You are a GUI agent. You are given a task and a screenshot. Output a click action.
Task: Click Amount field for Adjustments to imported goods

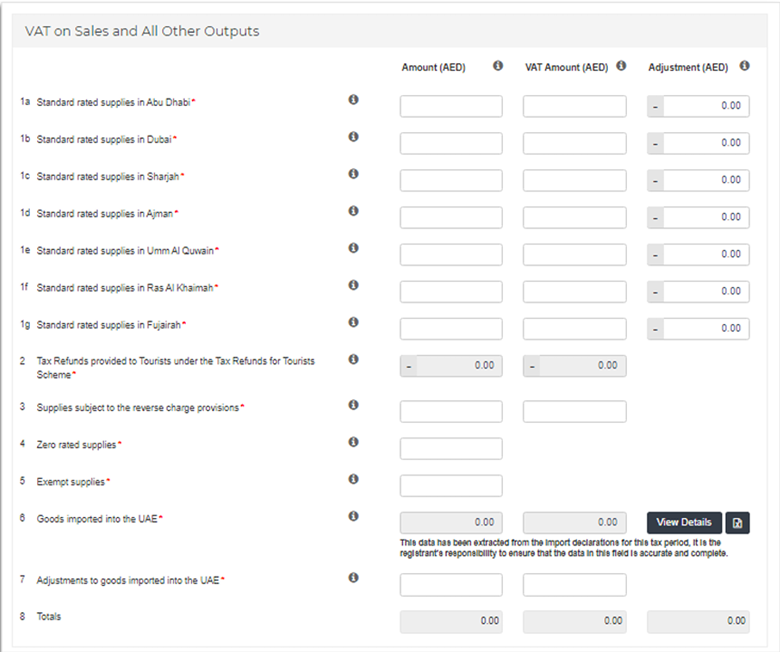pyautogui.click(x=451, y=584)
